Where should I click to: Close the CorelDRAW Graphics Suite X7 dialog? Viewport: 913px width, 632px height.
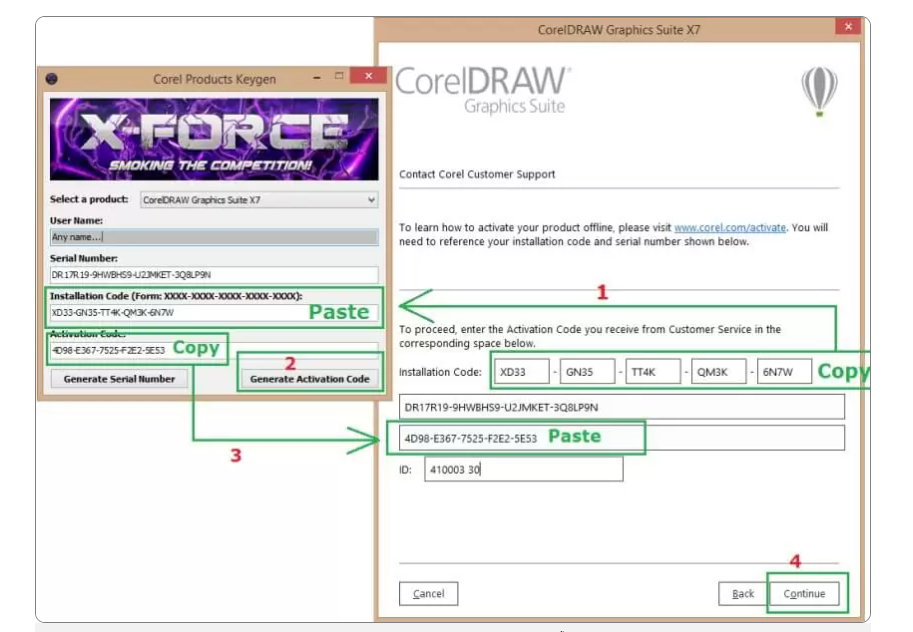click(x=848, y=27)
